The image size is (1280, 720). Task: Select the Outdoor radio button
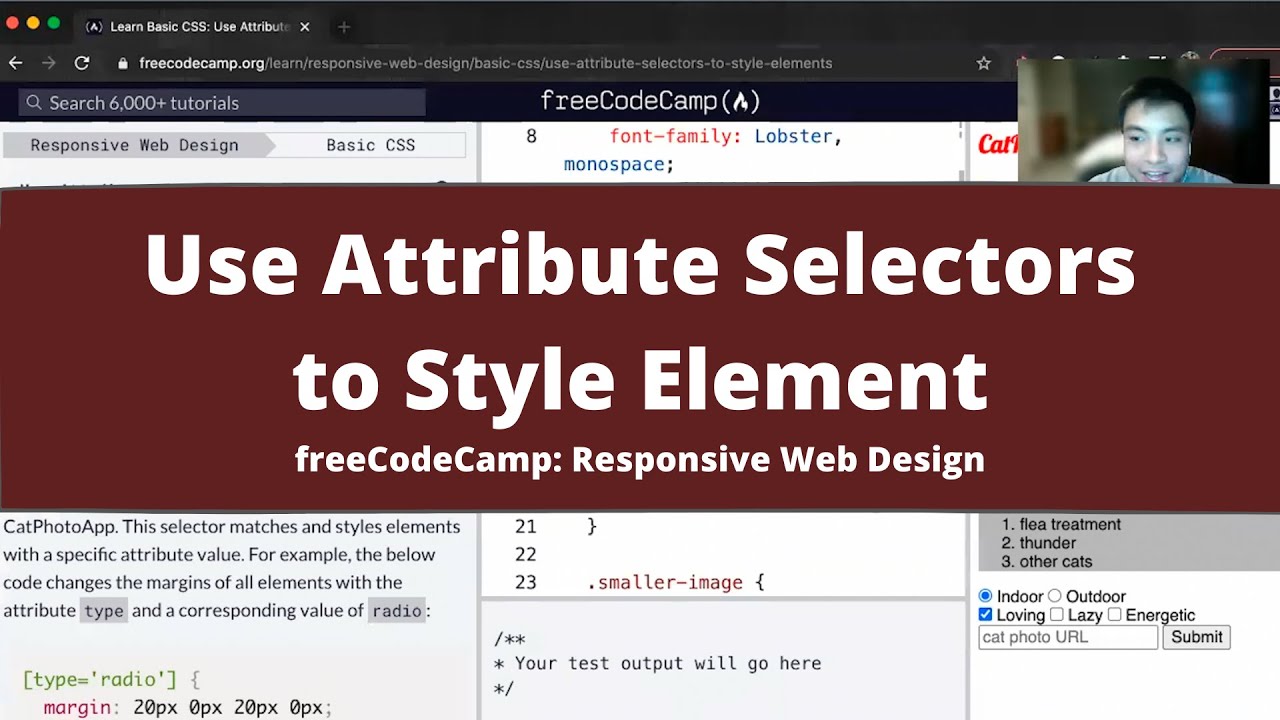click(x=1054, y=596)
